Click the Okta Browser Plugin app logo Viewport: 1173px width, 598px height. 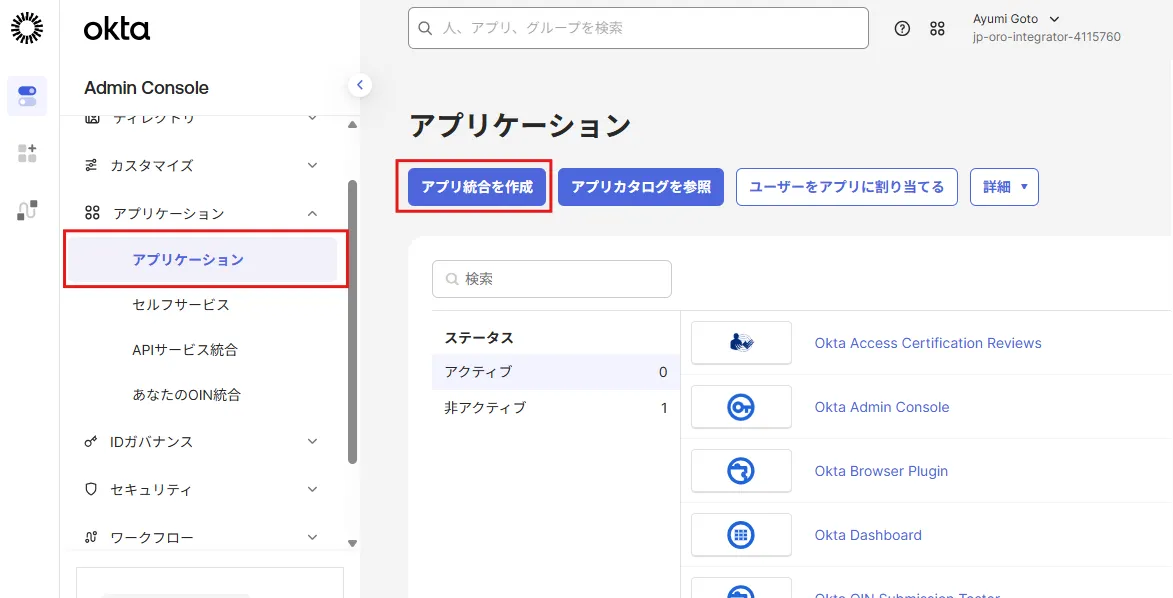(741, 471)
